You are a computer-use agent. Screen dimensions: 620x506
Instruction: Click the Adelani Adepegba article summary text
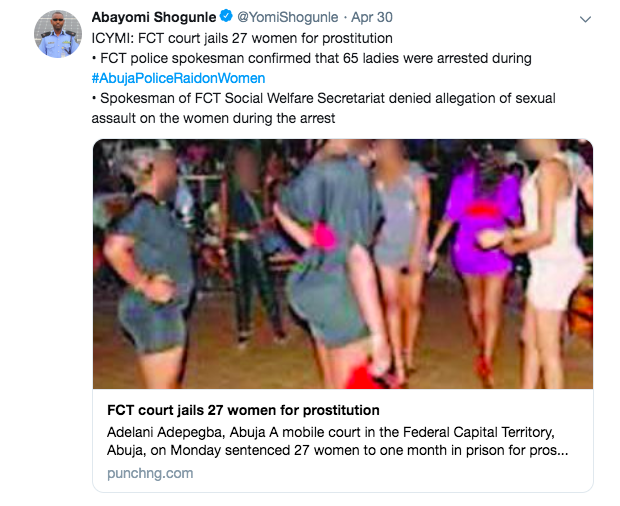click(337, 441)
